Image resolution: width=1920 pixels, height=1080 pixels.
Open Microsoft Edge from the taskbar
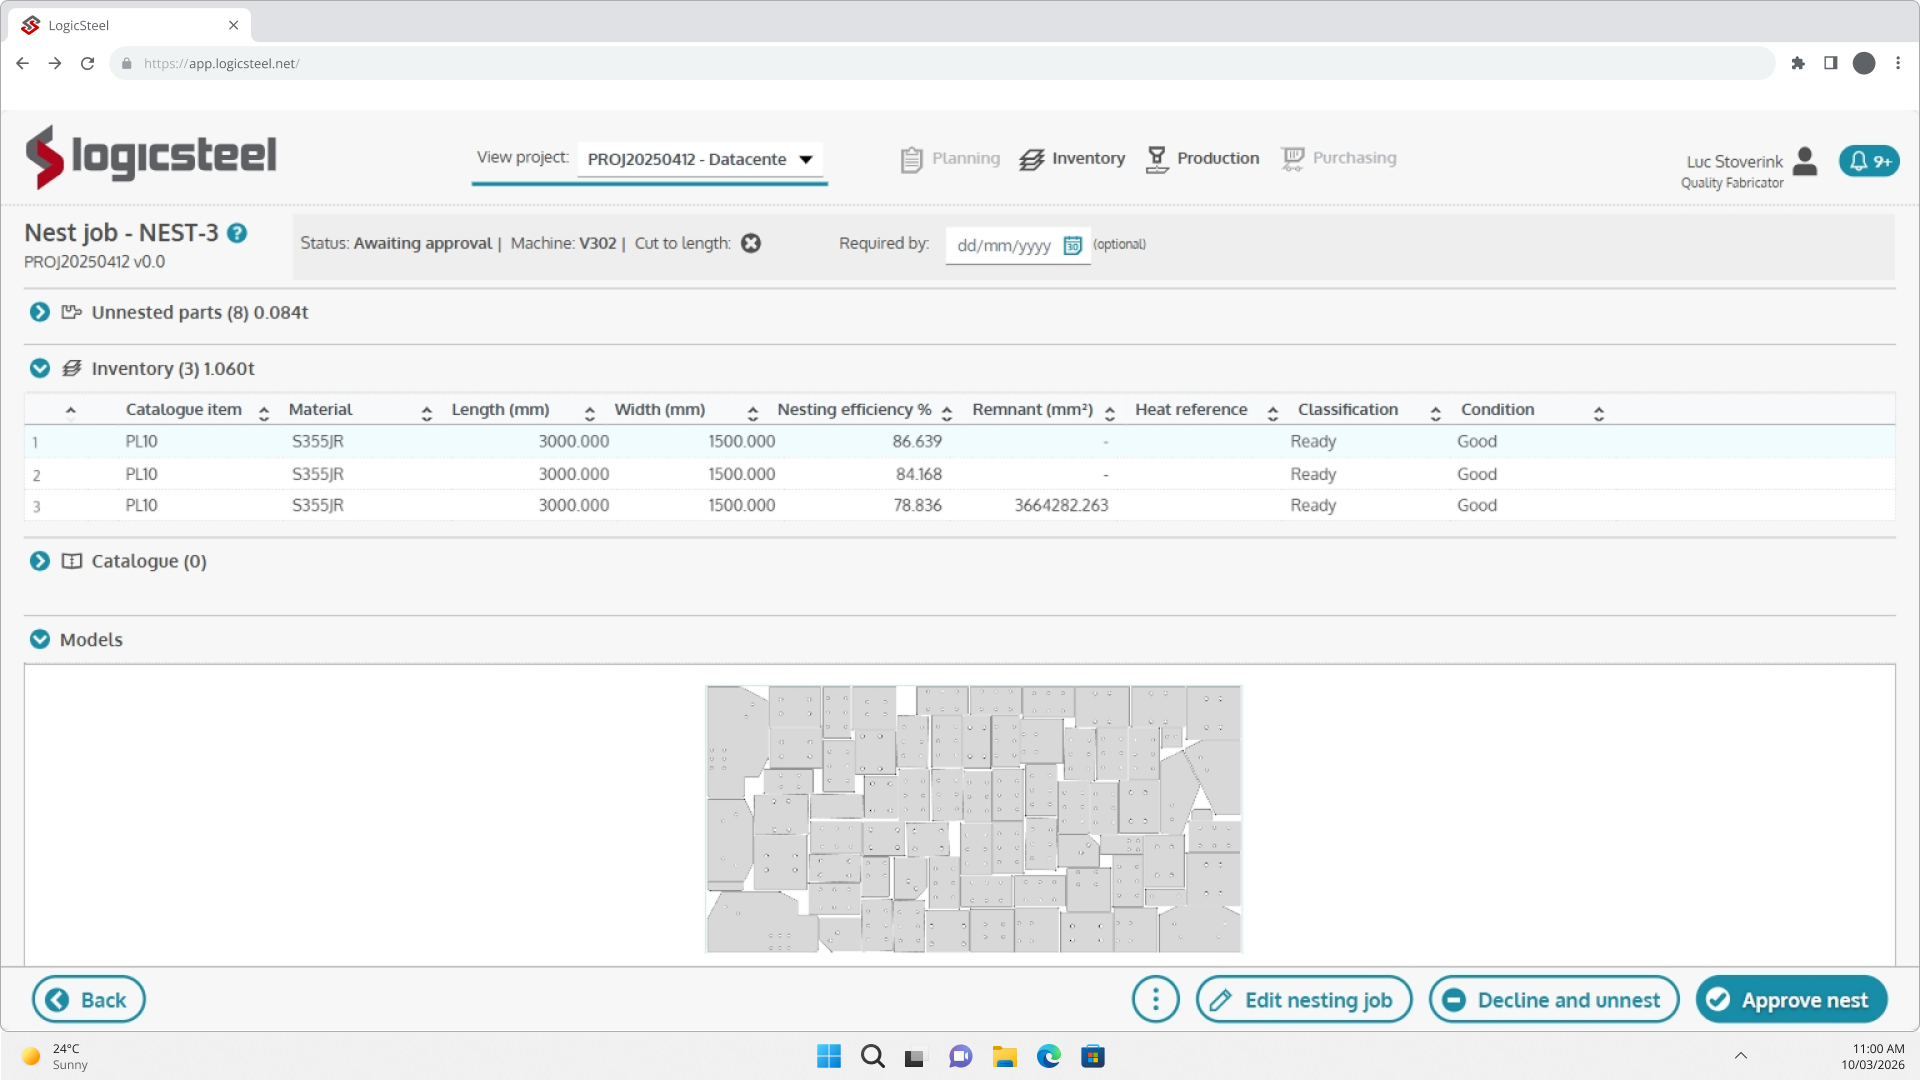[x=1048, y=1056]
